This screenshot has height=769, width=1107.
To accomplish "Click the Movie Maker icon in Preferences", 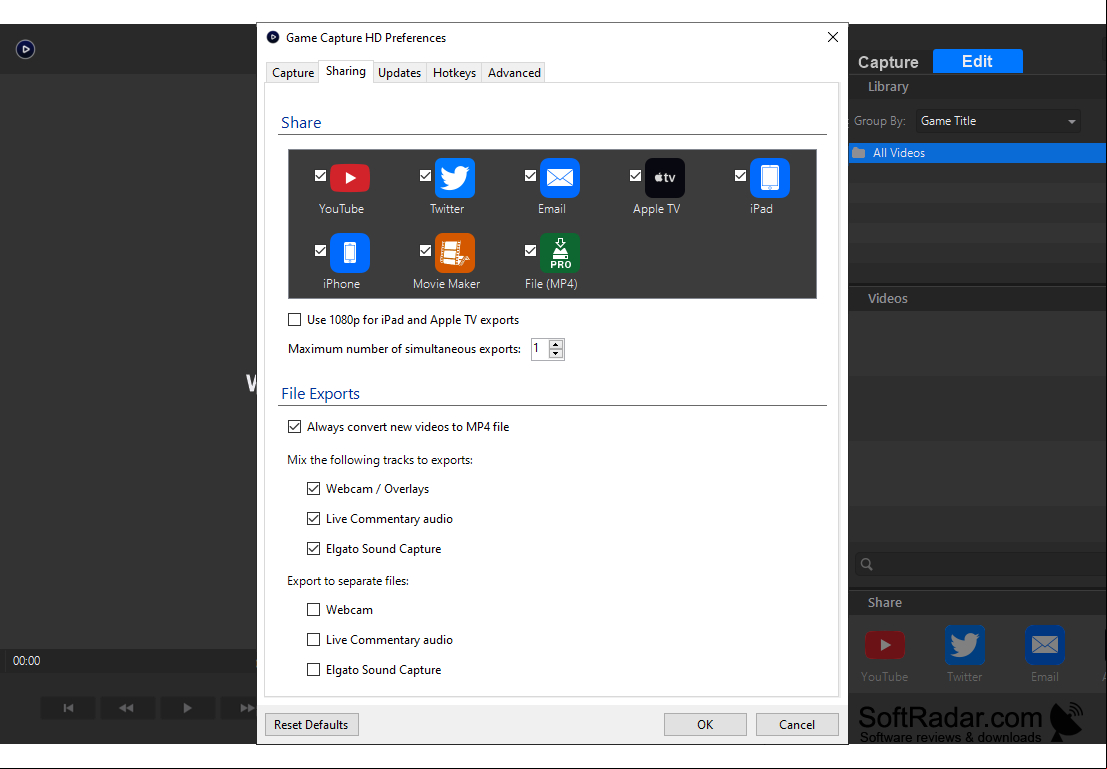I will (455, 253).
